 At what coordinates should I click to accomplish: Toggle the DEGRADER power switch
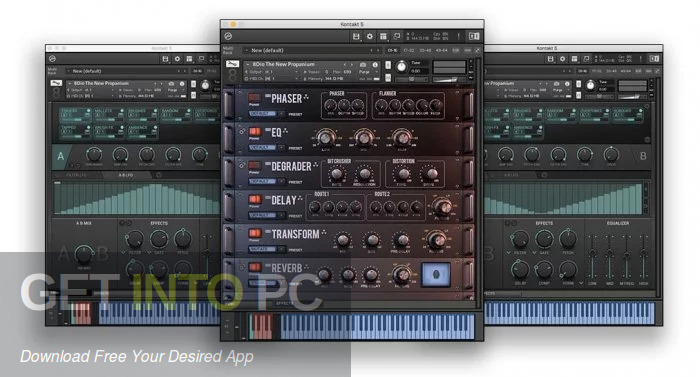pos(254,166)
